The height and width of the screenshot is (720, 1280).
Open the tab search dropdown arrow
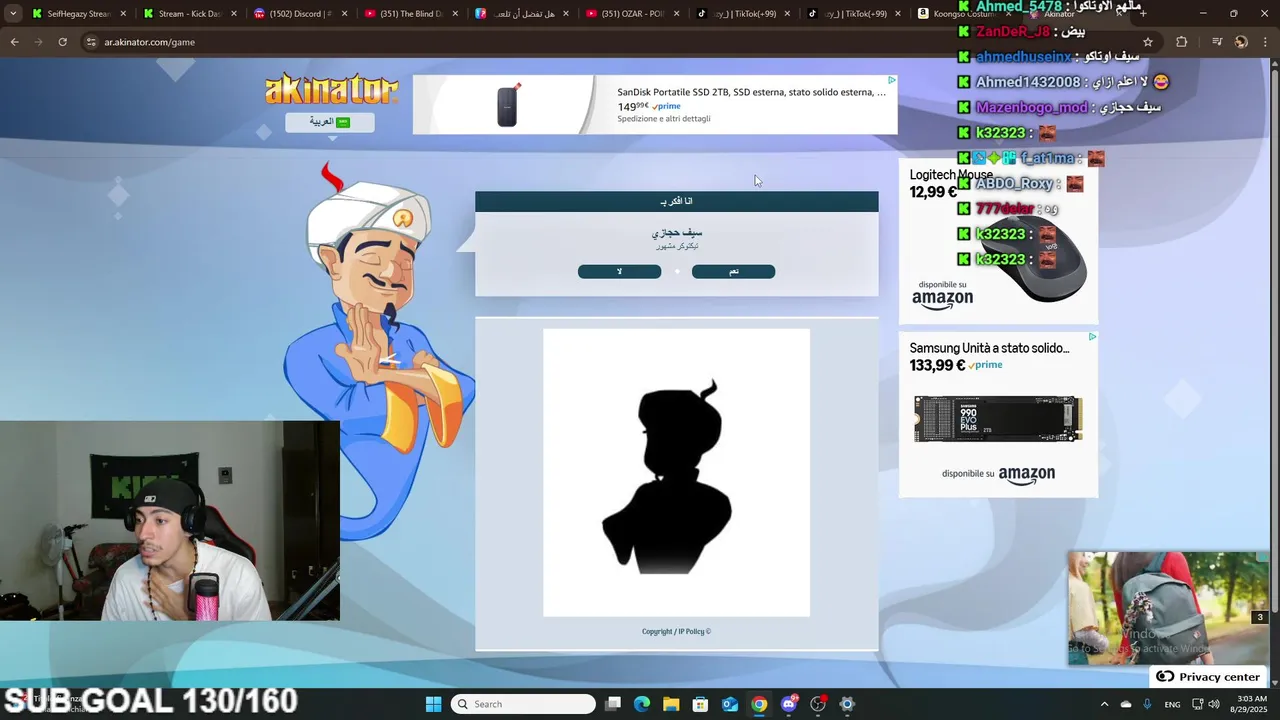(x=13, y=14)
